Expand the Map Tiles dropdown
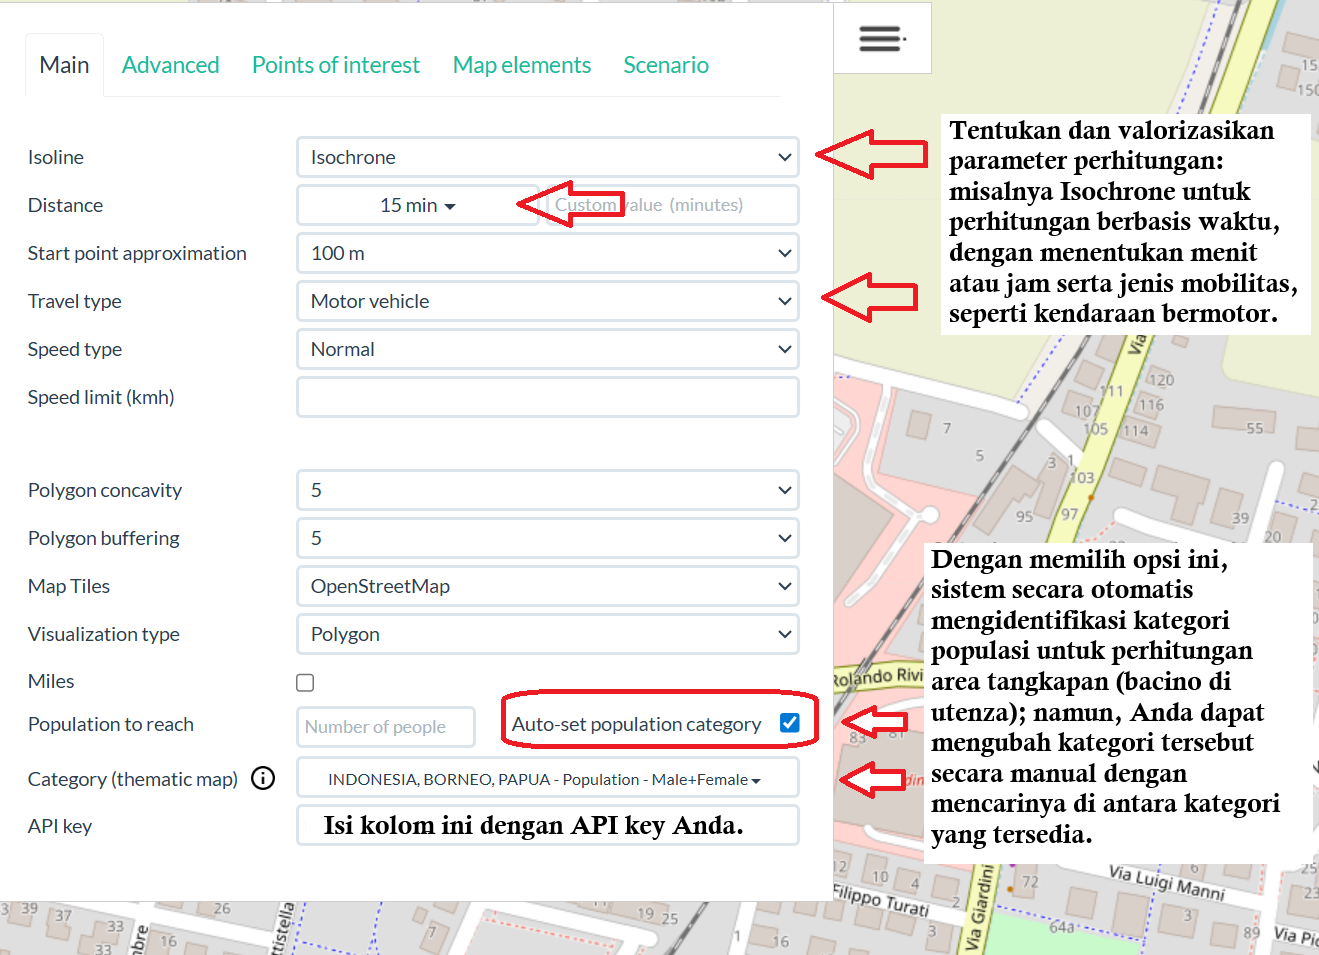Screen dimensions: 1319x955 pos(547,586)
